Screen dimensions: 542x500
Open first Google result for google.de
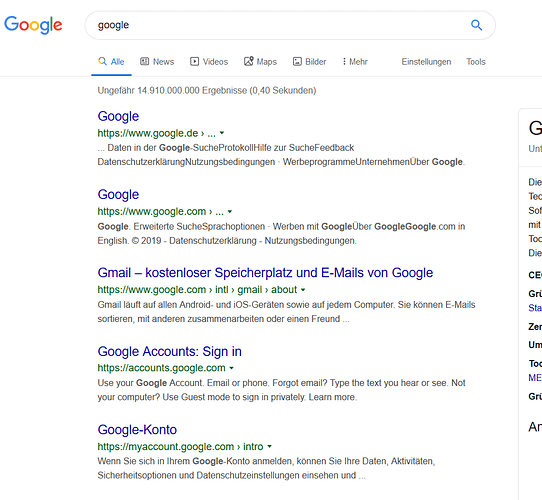tap(118, 117)
